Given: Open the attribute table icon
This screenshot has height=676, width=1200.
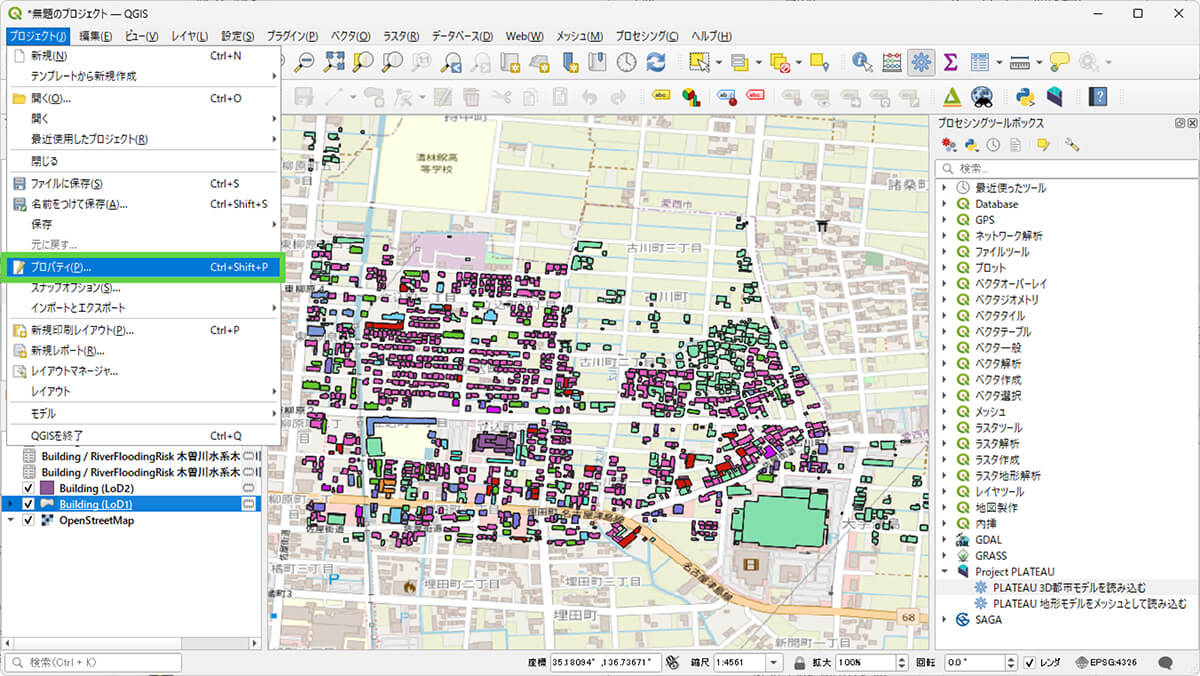Looking at the screenshot, I should tap(979, 62).
